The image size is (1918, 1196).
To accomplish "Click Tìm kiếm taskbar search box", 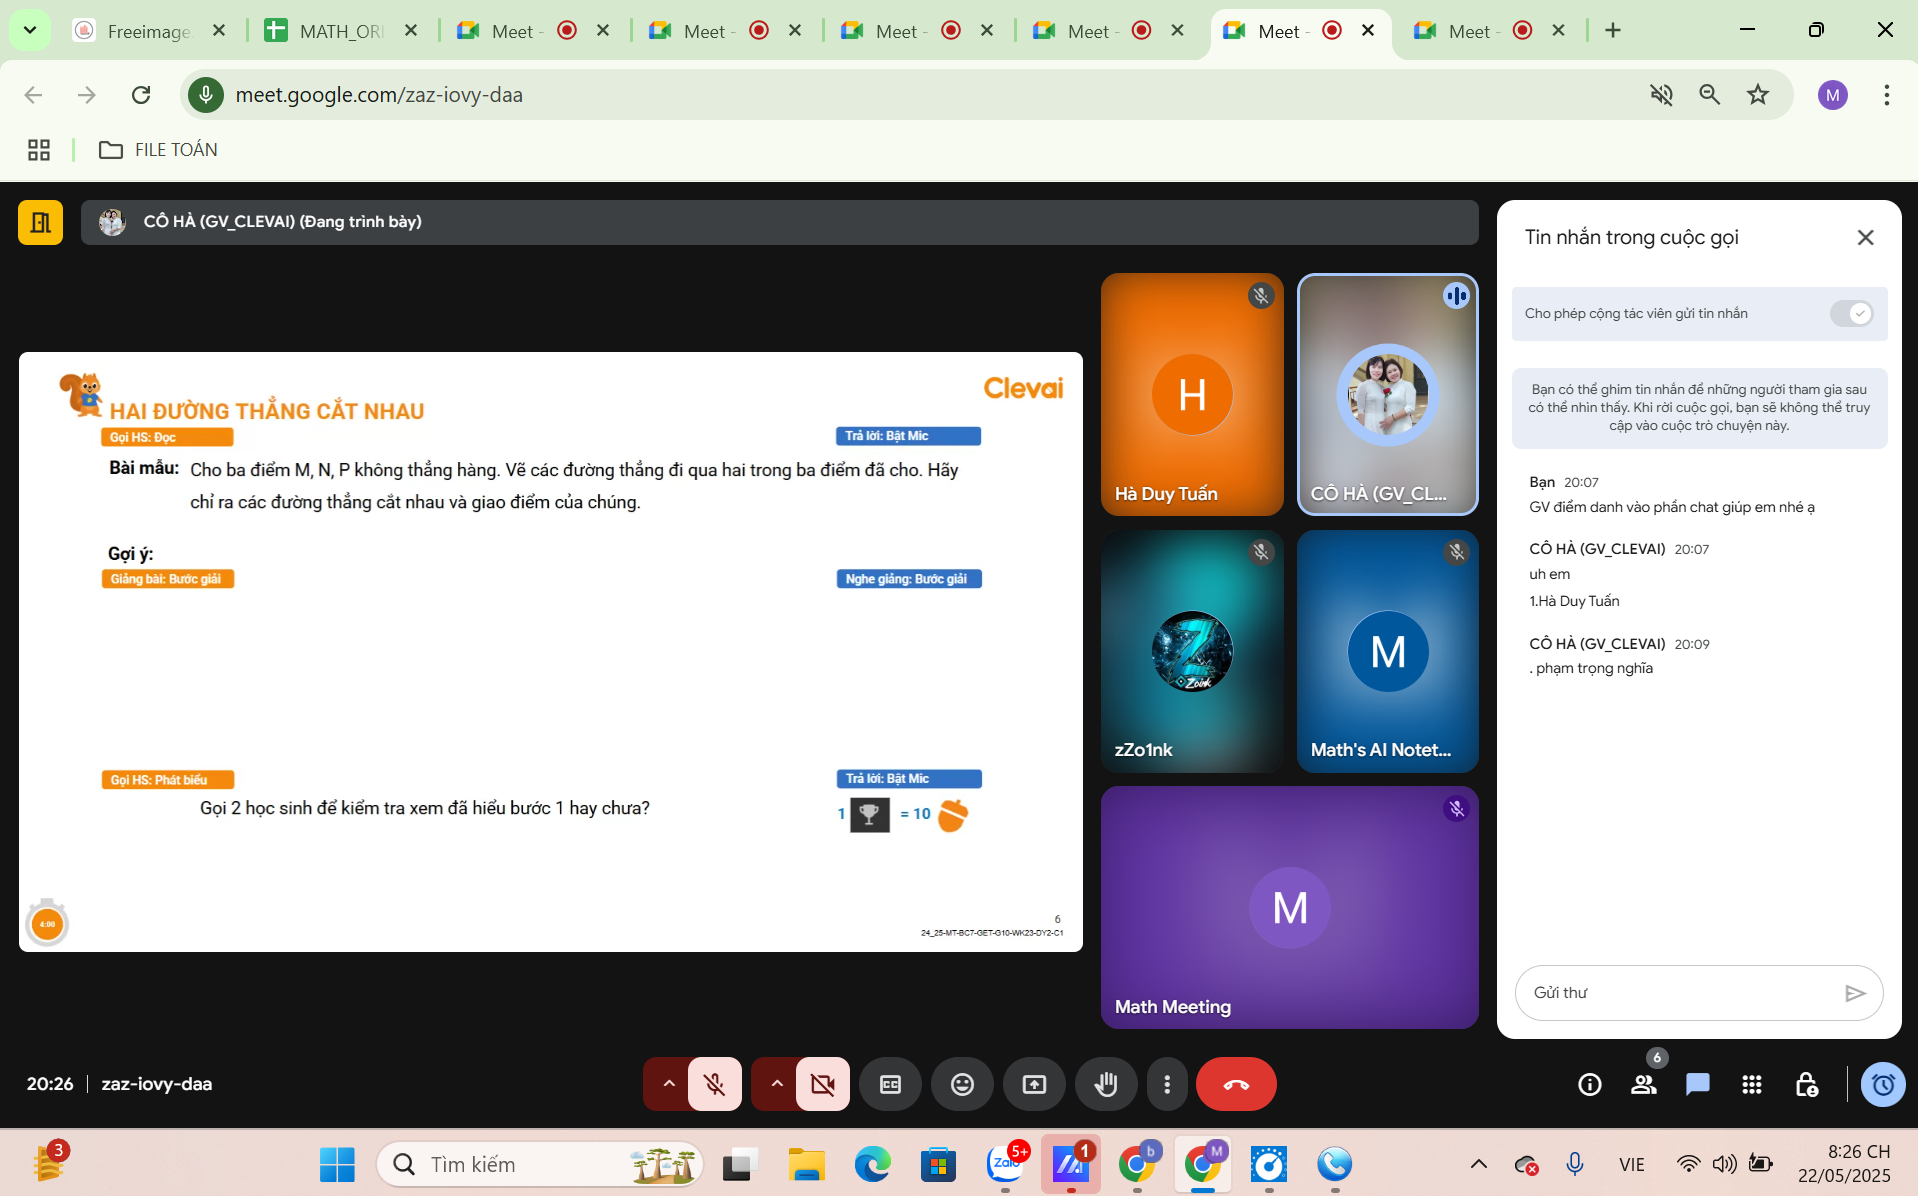I will (x=540, y=1164).
